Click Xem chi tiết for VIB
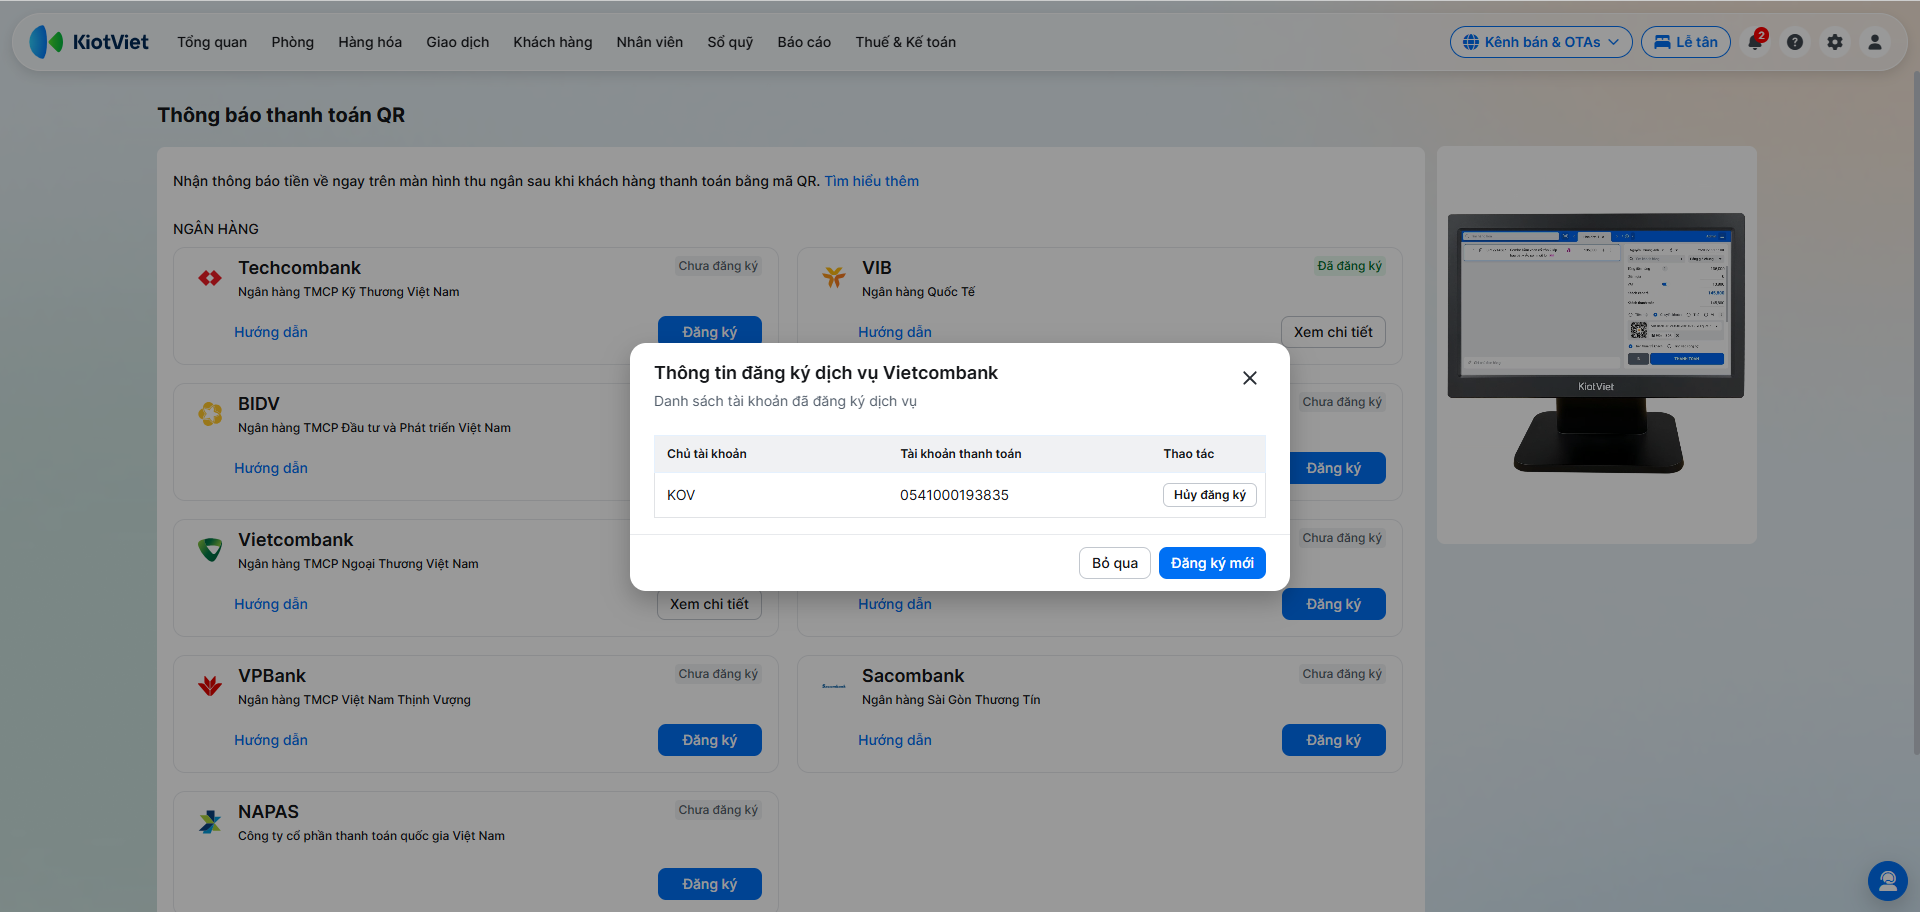1920x912 pixels. 1333,332
